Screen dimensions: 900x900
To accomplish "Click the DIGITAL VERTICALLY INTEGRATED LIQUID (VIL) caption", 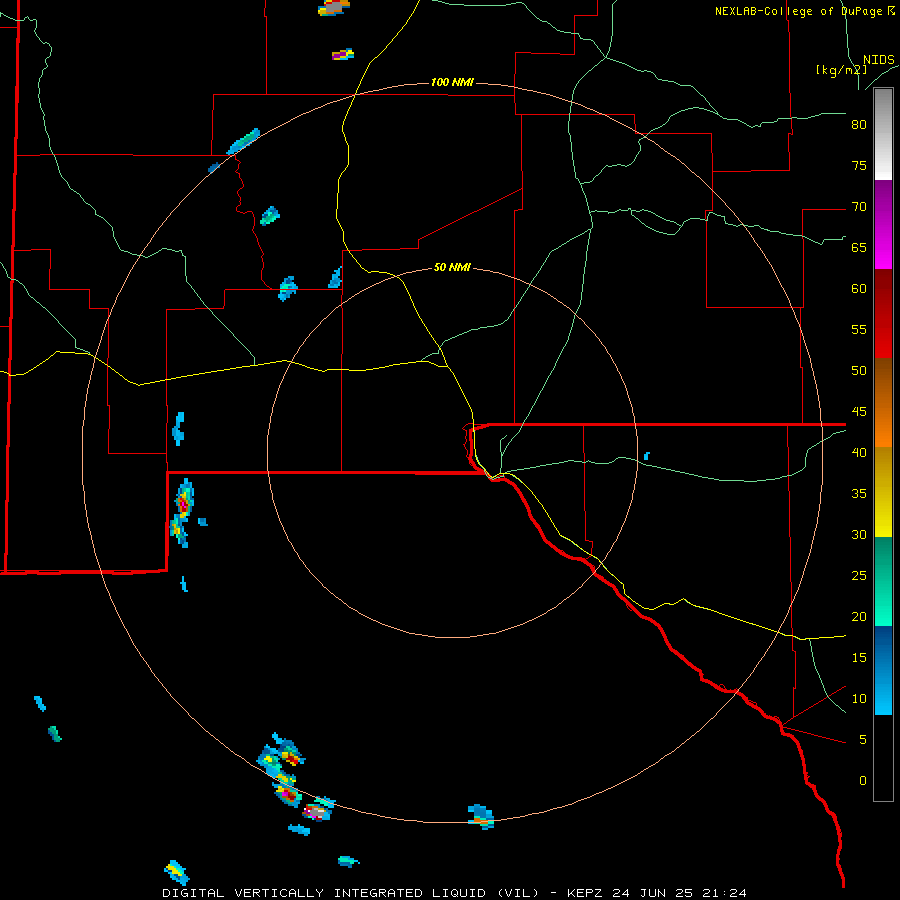I will pyautogui.click(x=350, y=893).
